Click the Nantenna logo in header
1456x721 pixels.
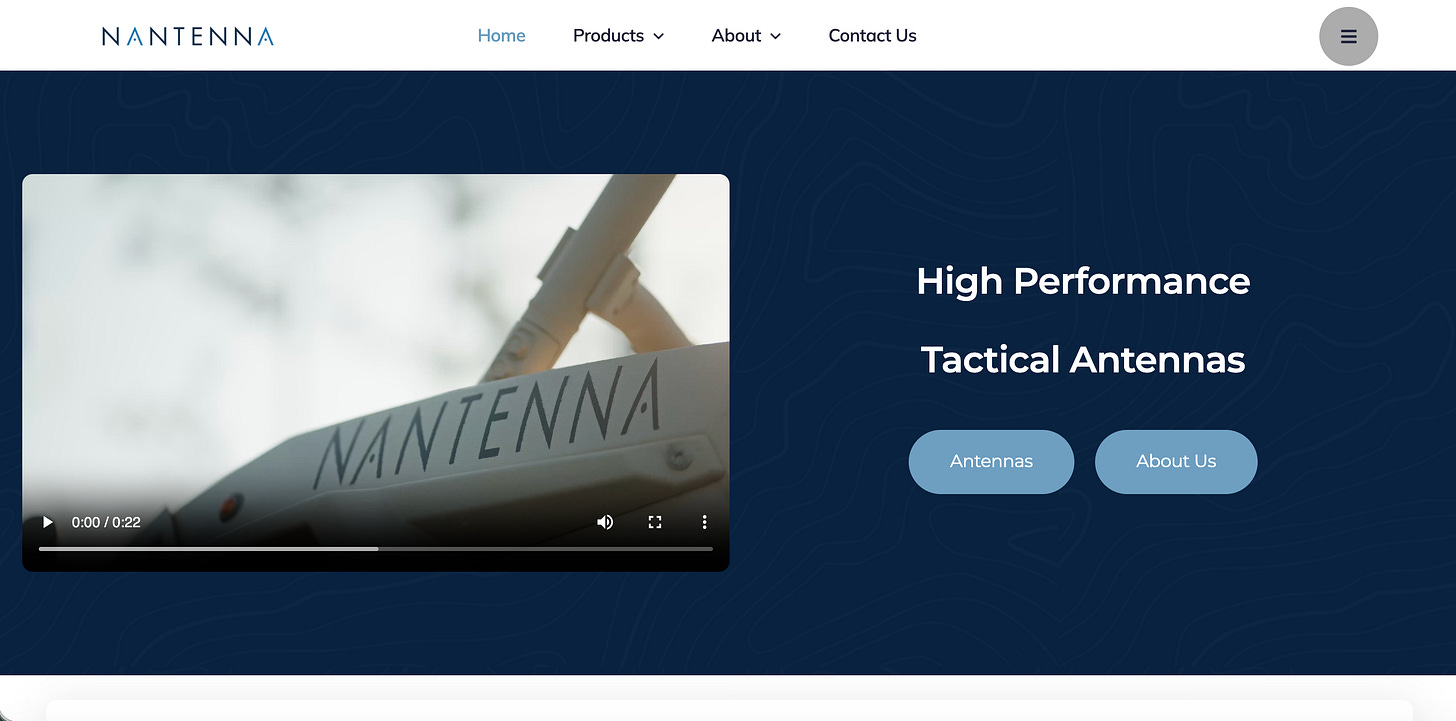coord(188,37)
